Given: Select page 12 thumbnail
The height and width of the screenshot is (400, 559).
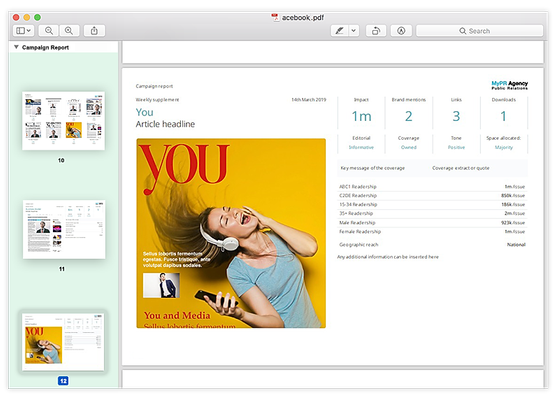Looking at the screenshot, I should click(x=63, y=342).
